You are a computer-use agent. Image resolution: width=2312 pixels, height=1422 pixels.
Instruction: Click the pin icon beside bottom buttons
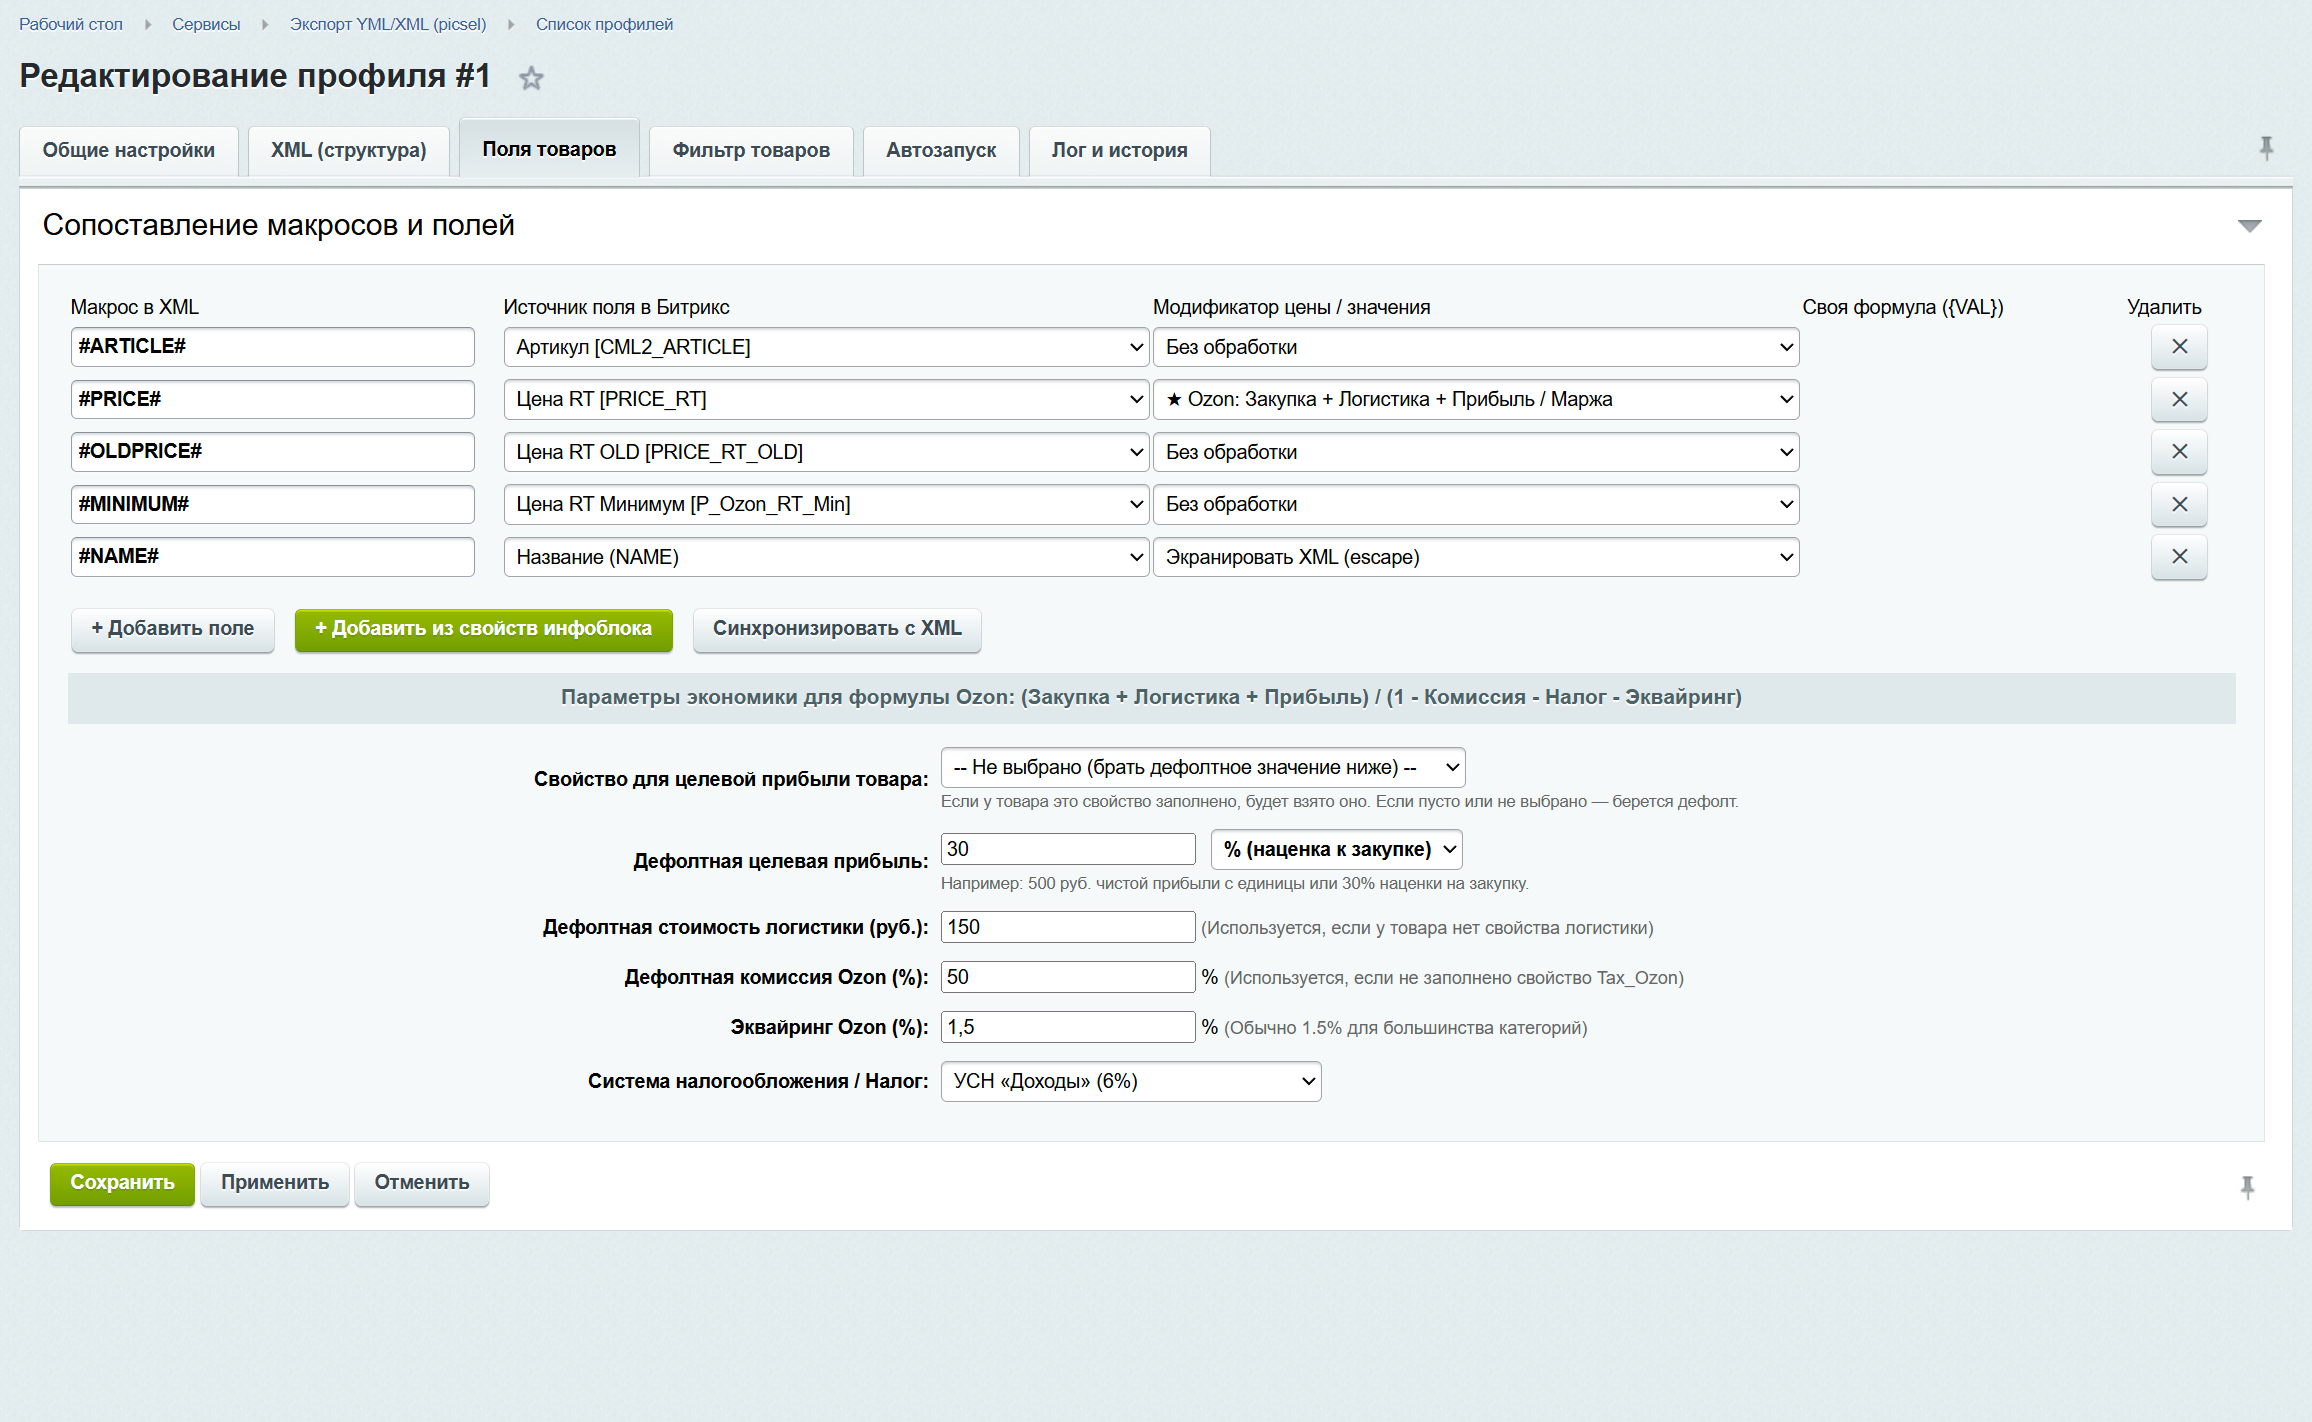pos(2247,1187)
